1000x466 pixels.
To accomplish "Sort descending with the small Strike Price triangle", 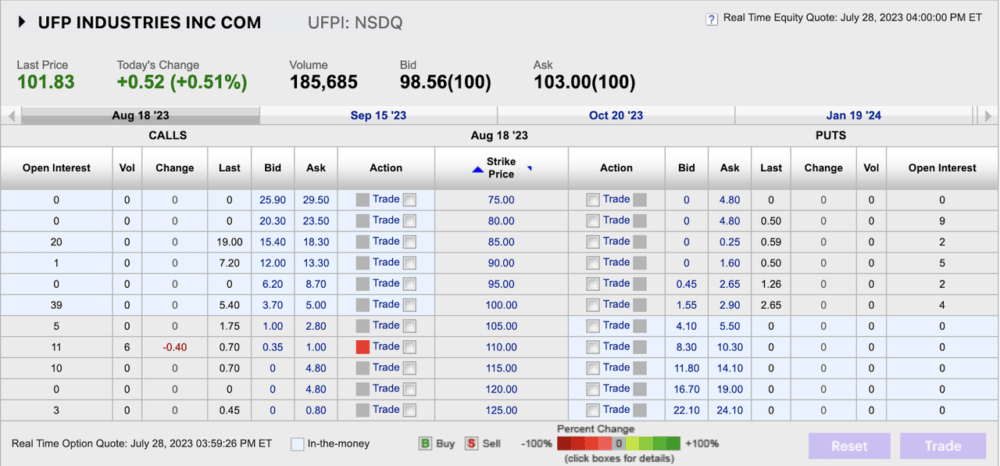I will (x=529, y=169).
